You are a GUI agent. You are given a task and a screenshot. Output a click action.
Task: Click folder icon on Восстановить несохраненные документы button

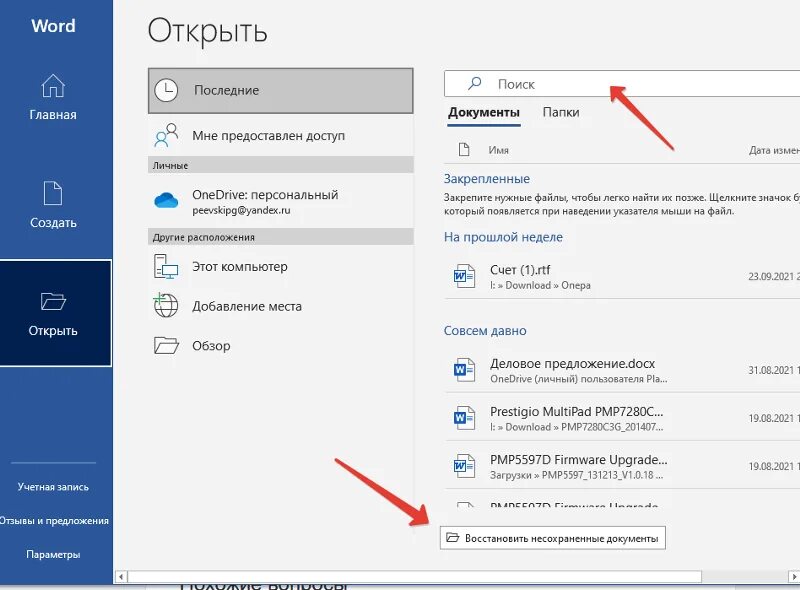452,537
